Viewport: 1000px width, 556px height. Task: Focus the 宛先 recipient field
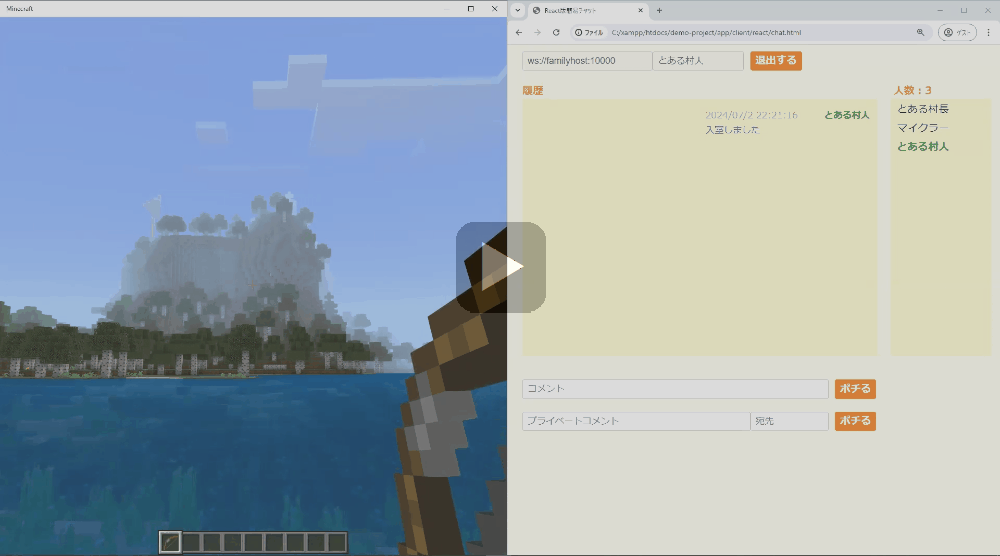pos(790,421)
